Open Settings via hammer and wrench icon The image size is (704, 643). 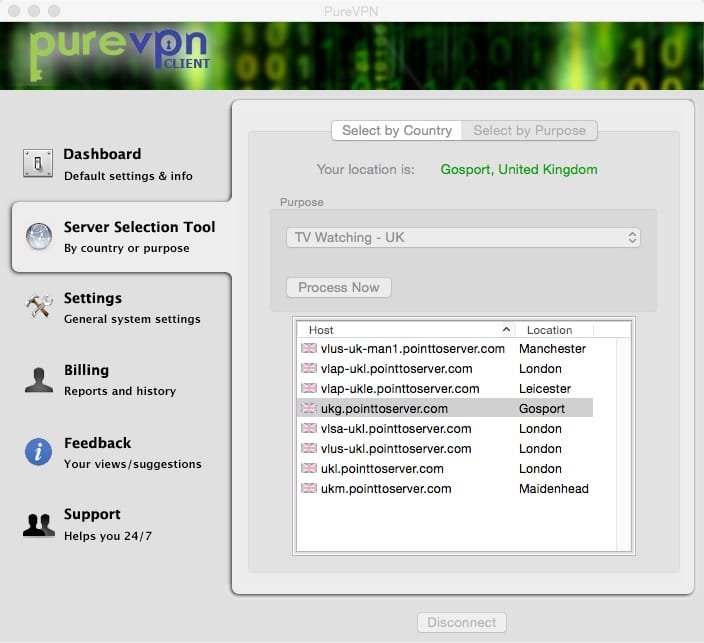(x=38, y=308)
